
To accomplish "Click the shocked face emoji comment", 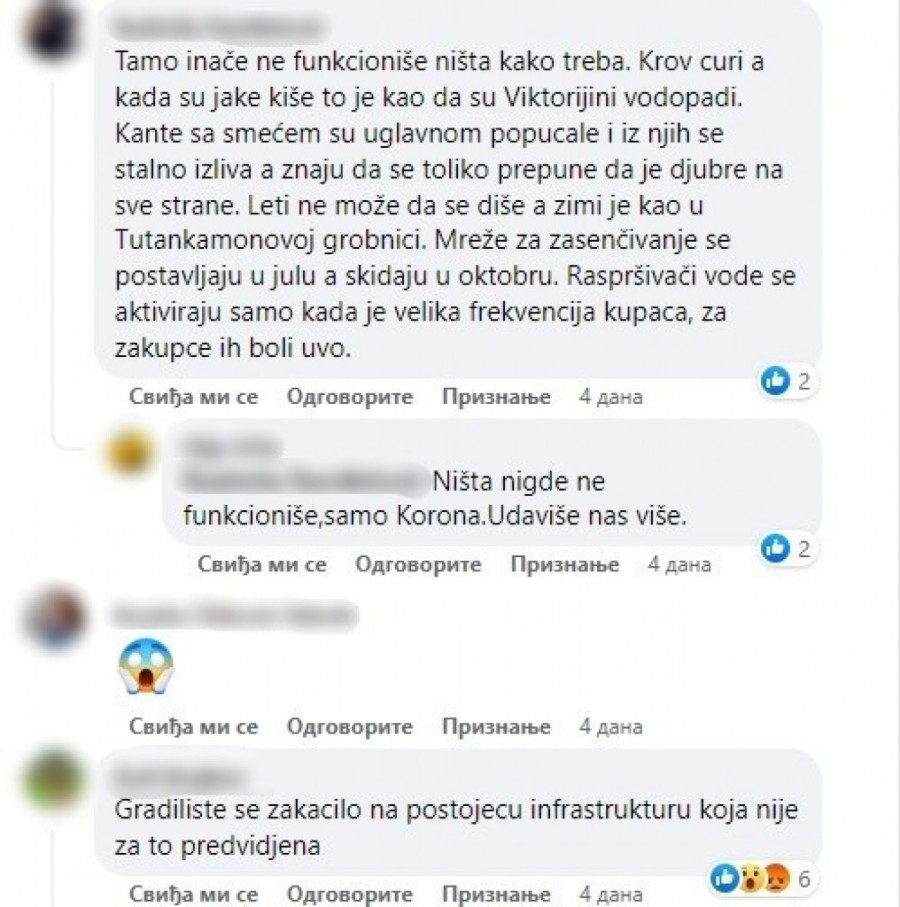I will click(146, 666).
